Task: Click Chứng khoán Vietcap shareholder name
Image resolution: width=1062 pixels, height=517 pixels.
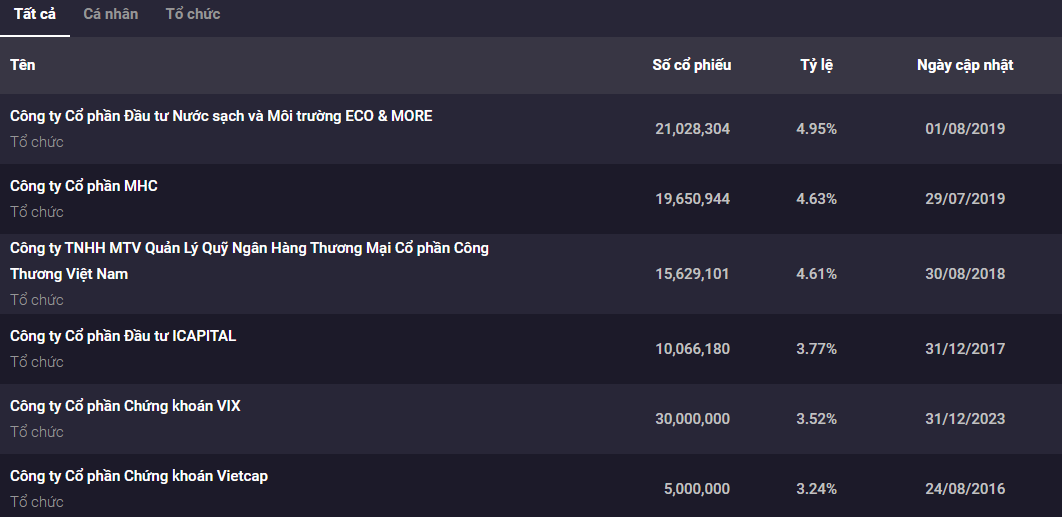Action: point(139,476)
